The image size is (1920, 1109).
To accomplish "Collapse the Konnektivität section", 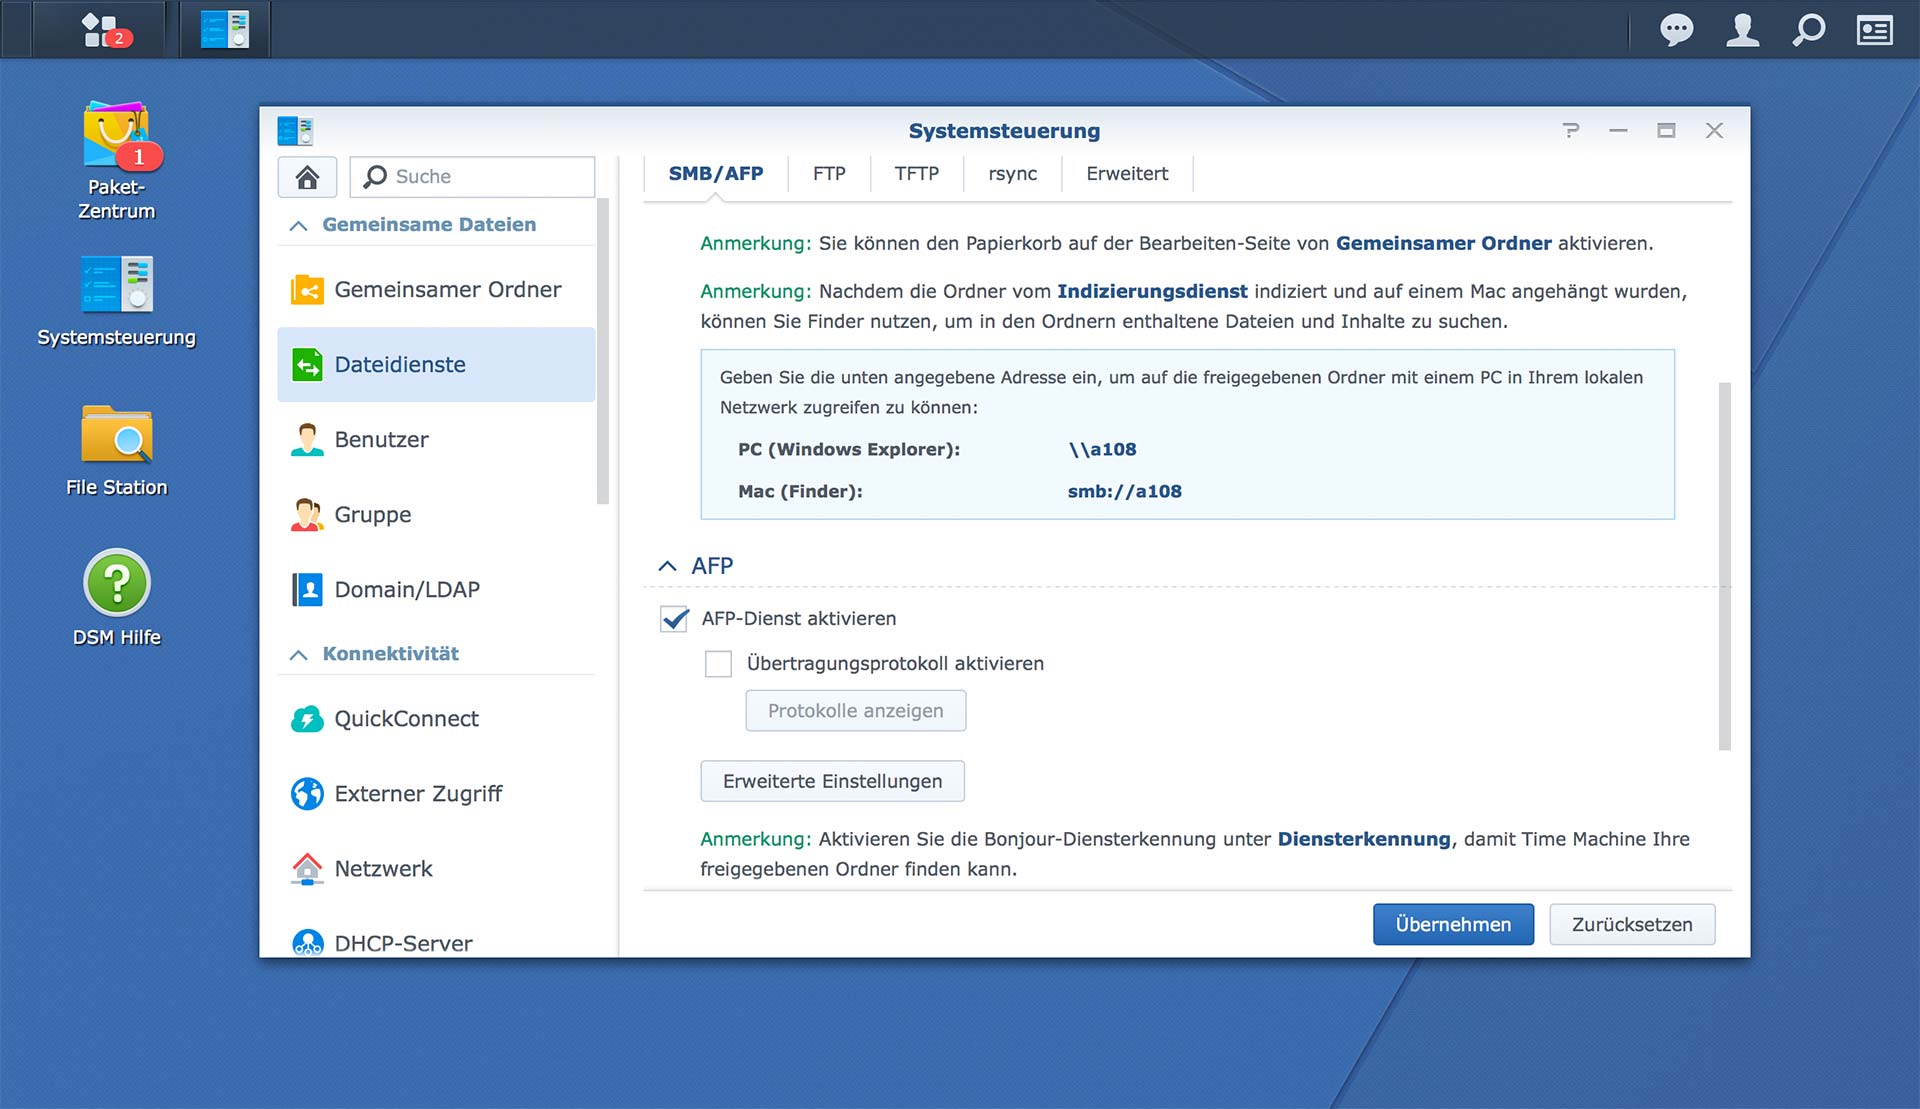I will click(x=298, y=655).
